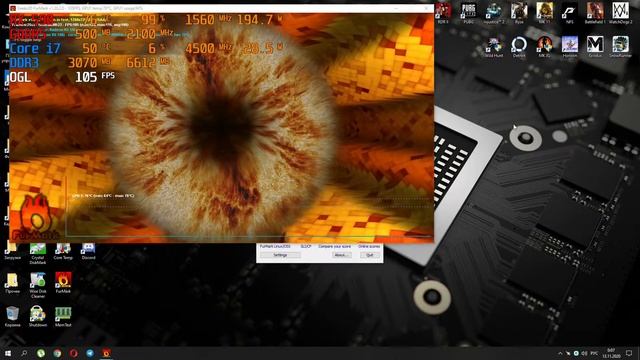This screenshot has width=640, height=360.
Task: Switch to Chrome in the taskbar
Action: pyautogui.click(x=57, y=353)
